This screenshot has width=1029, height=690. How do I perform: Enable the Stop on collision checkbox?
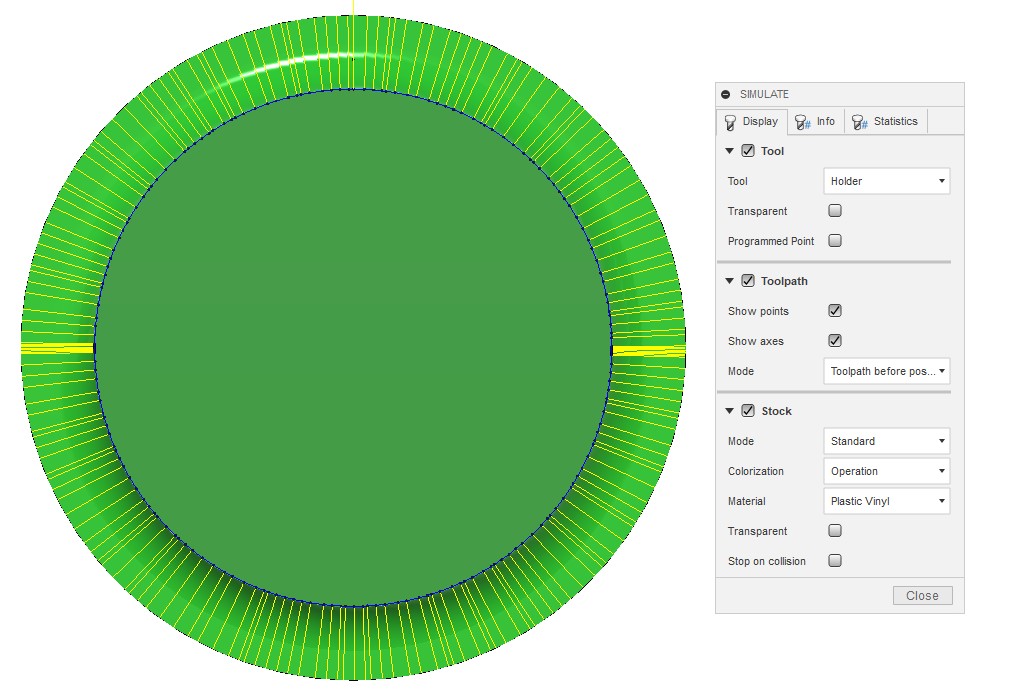pyautogui.click(x=835, y=561)
